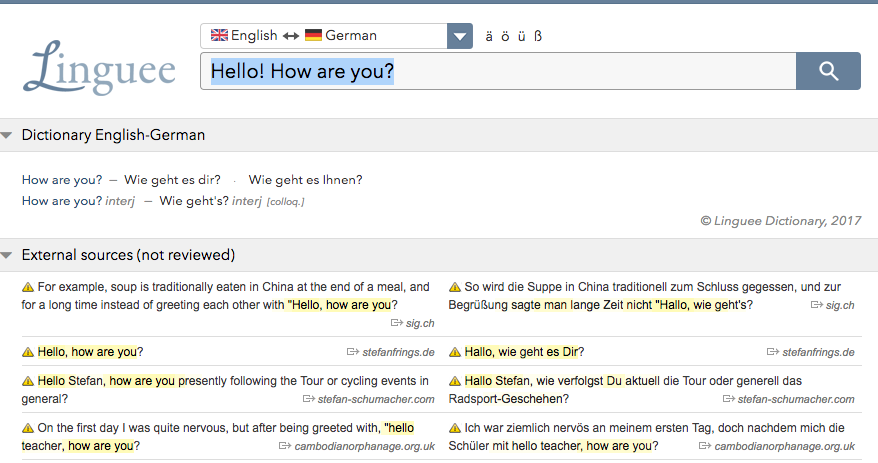The image size is (878, 463).
Task: Open the English-German language dropdown arrow
Action: pyautogui.click(x=459, y=36)
